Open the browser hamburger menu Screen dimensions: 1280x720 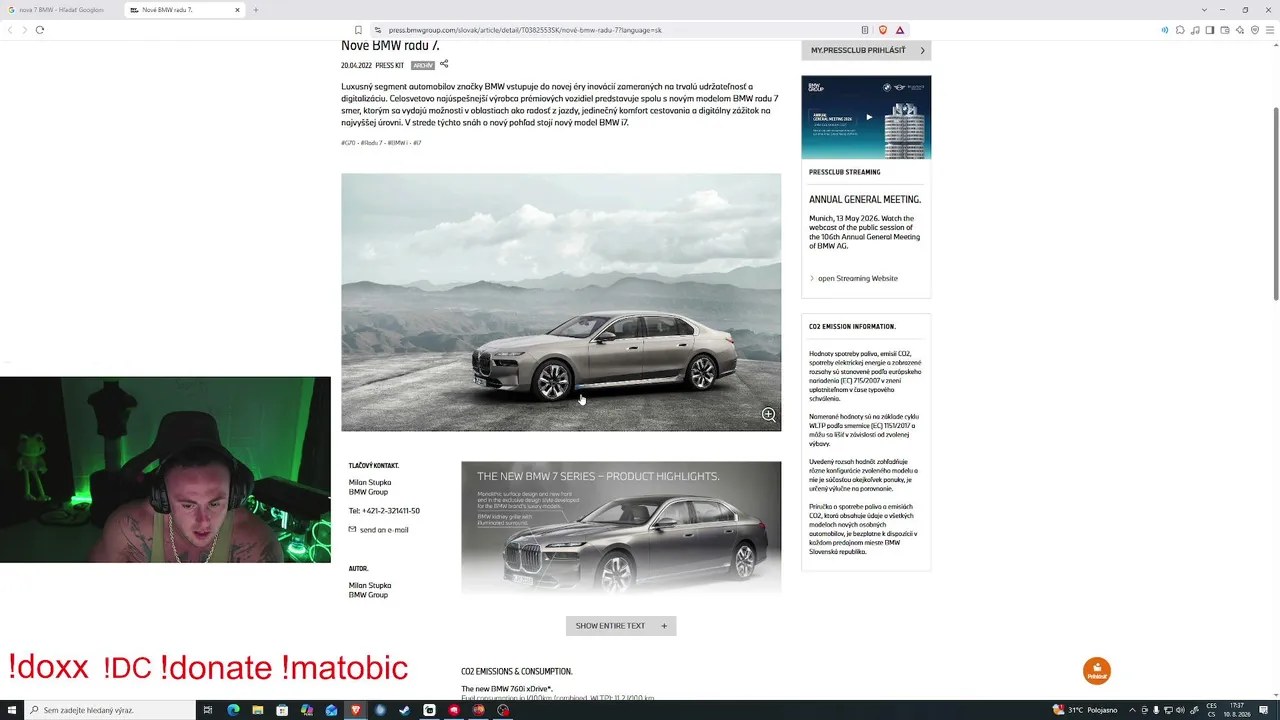(1270, 30)
